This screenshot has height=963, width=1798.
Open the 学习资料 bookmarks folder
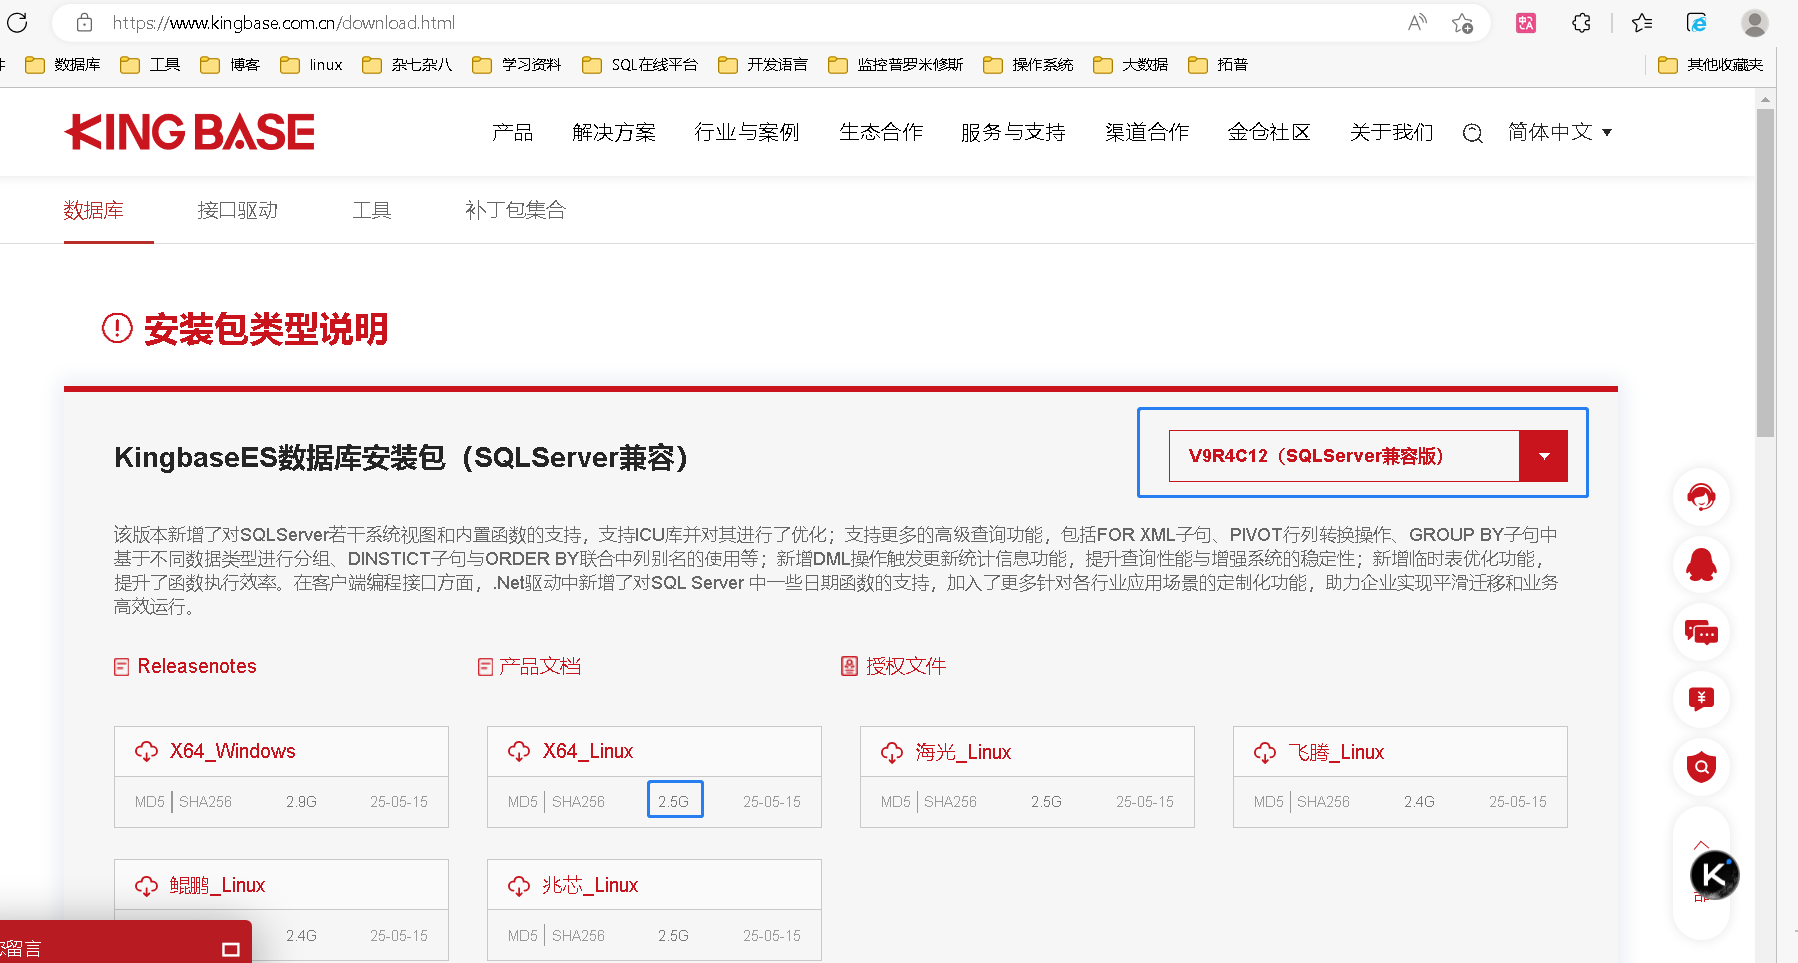click(517, 65)
